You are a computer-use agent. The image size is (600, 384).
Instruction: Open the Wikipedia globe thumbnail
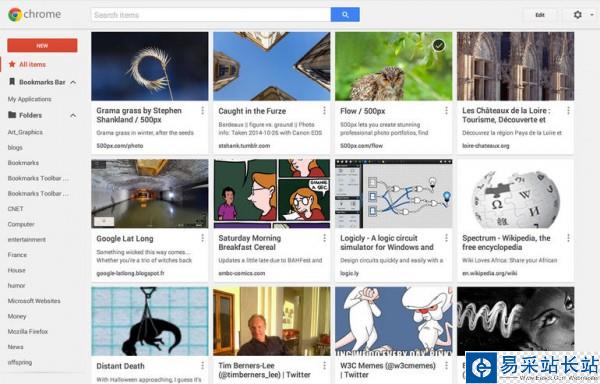515,194
